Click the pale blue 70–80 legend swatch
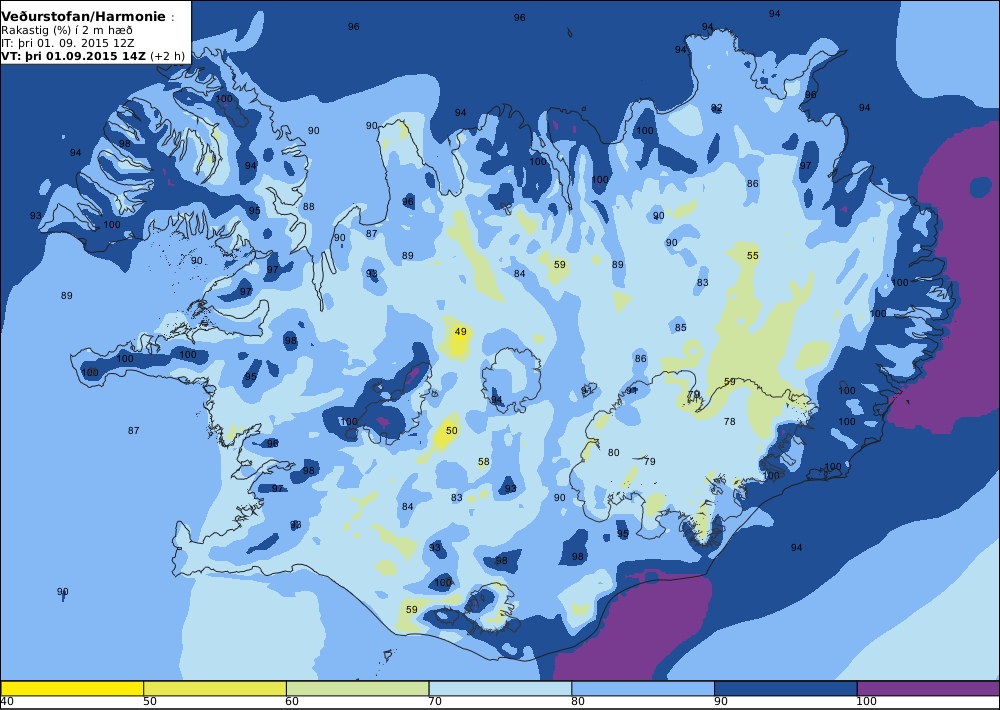The height and width of the screenshot is (710, 1000). tap(500, 688)
